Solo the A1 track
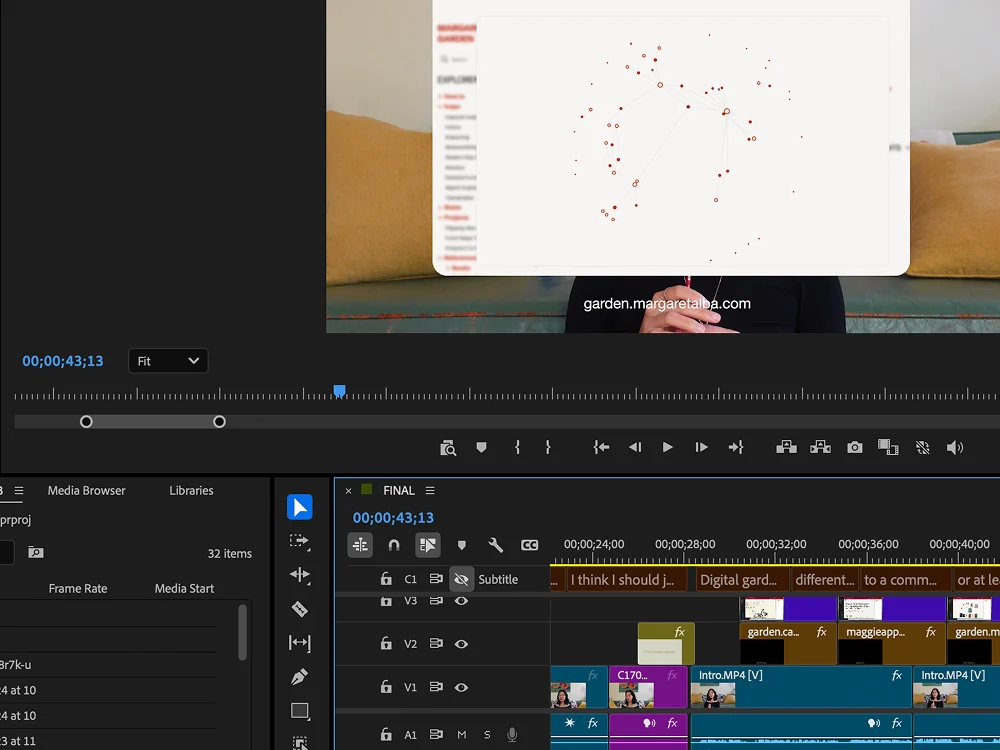This screenshot has width=1000, height=750. tap(487, 735)
